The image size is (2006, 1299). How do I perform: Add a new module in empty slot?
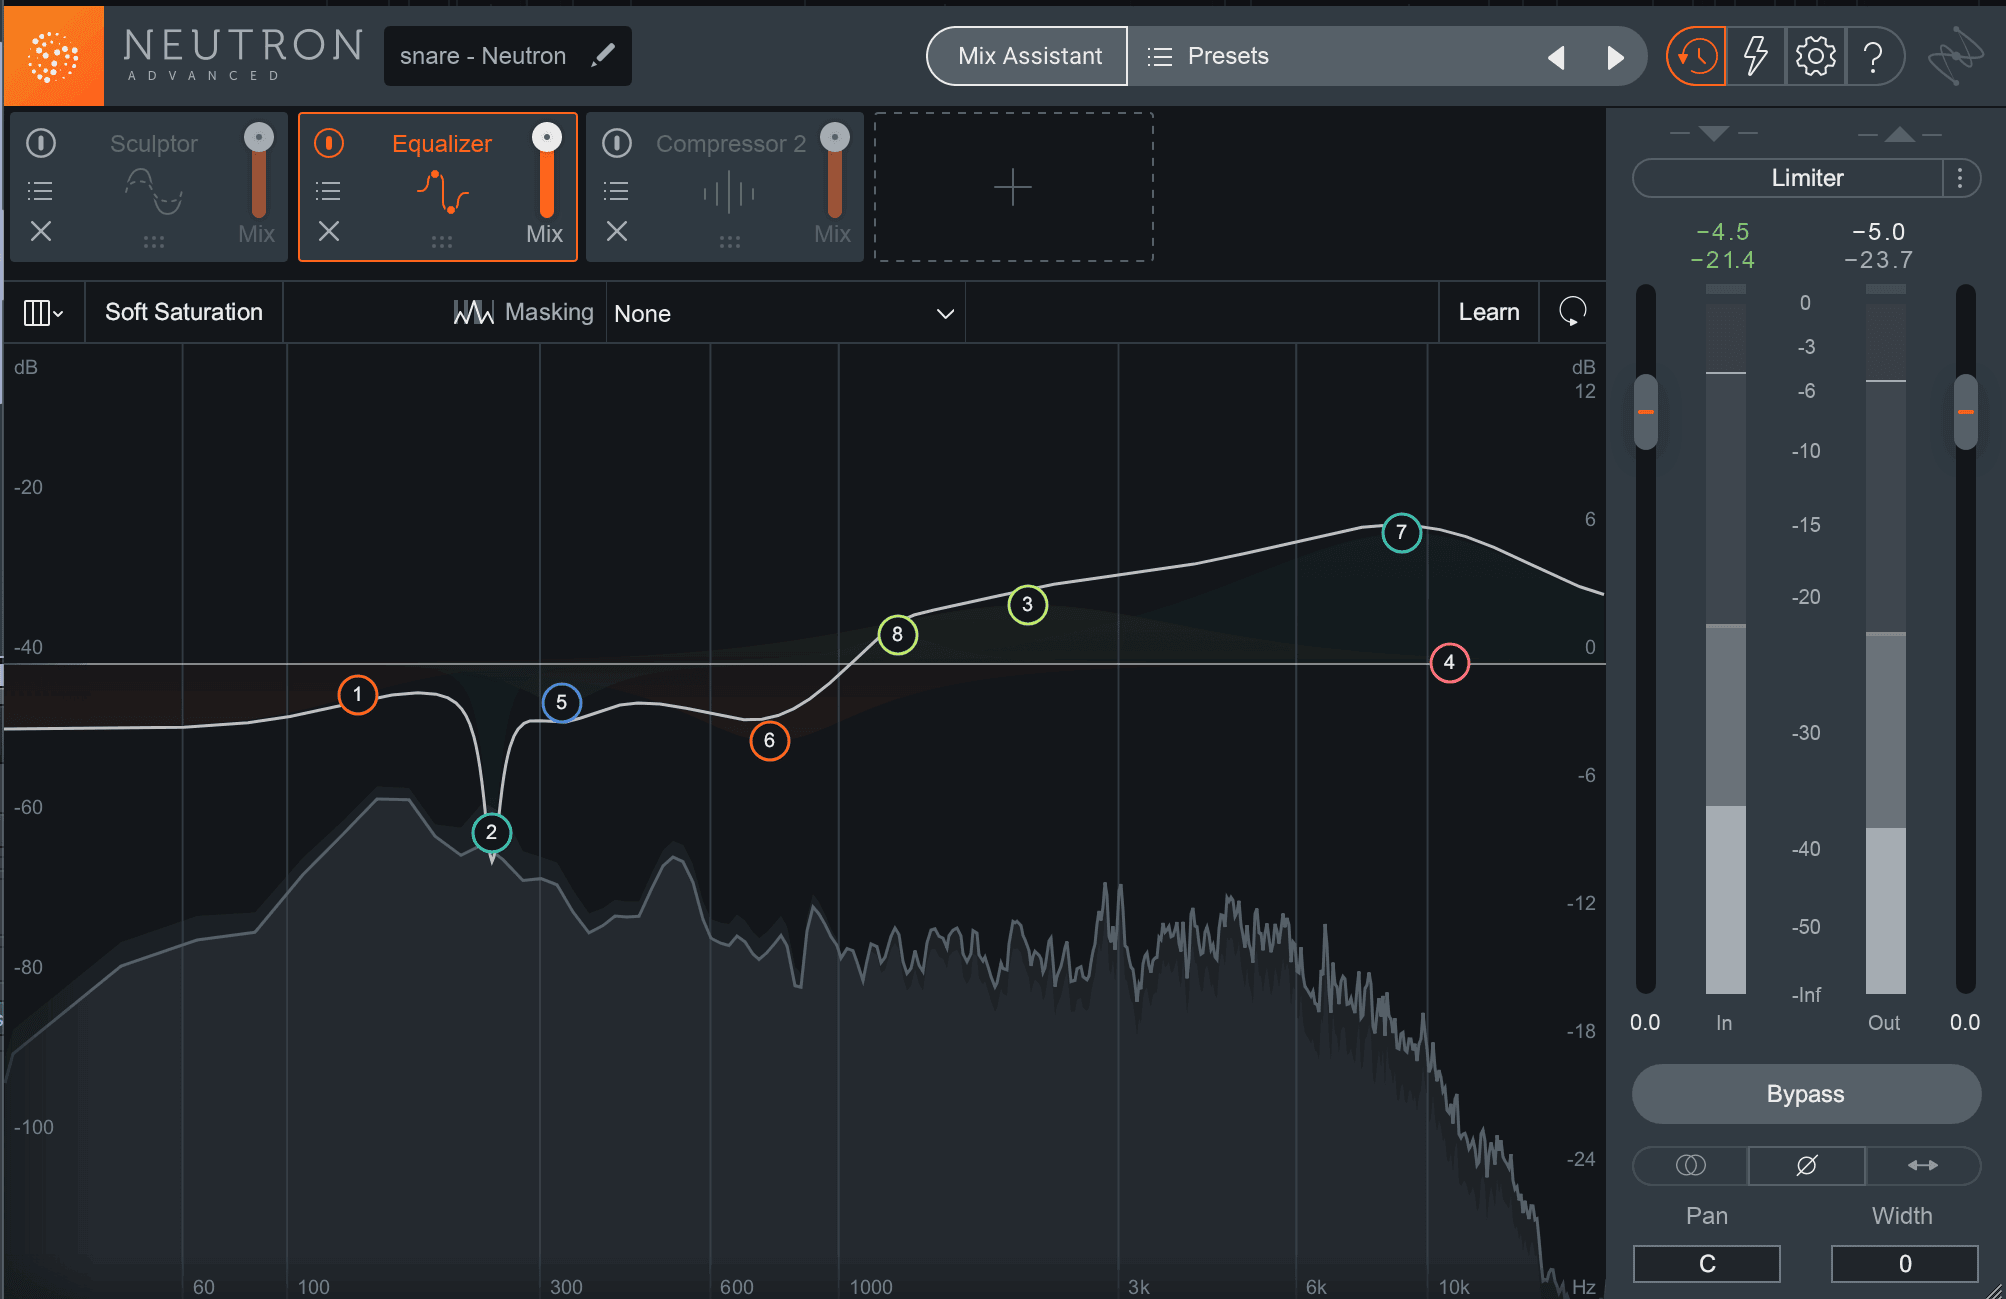pos(1013,187)
